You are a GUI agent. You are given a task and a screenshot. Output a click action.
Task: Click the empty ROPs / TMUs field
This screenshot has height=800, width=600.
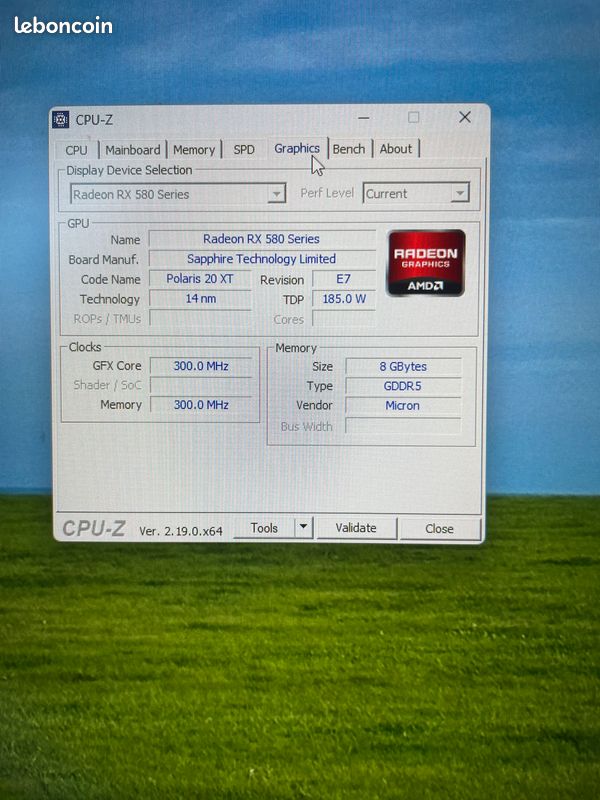pos(200,318)
